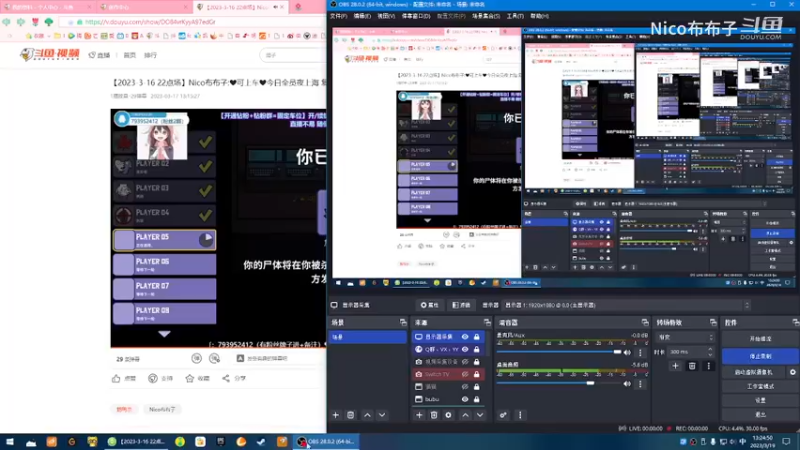
Task: Show the 视频采集设备 source
Action: [465, 362]
